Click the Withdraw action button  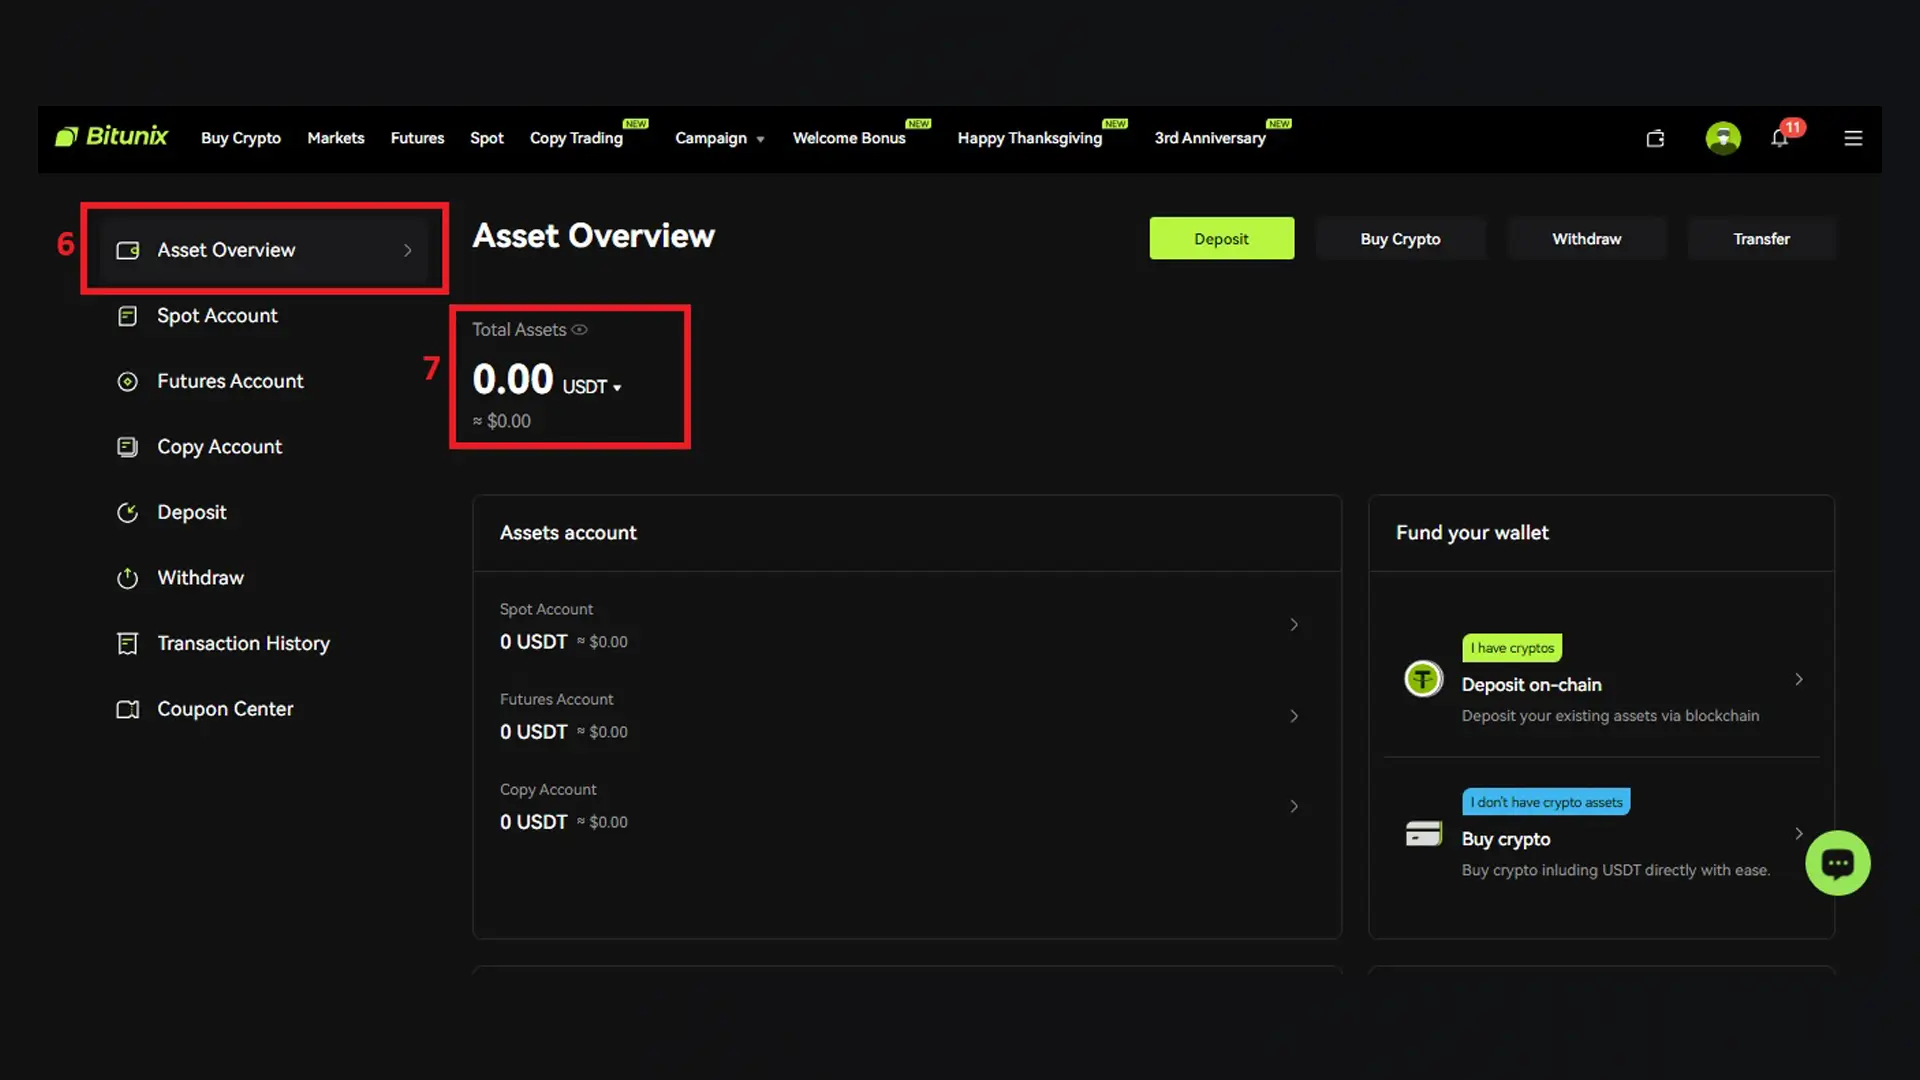click(x=1587, y=238)
